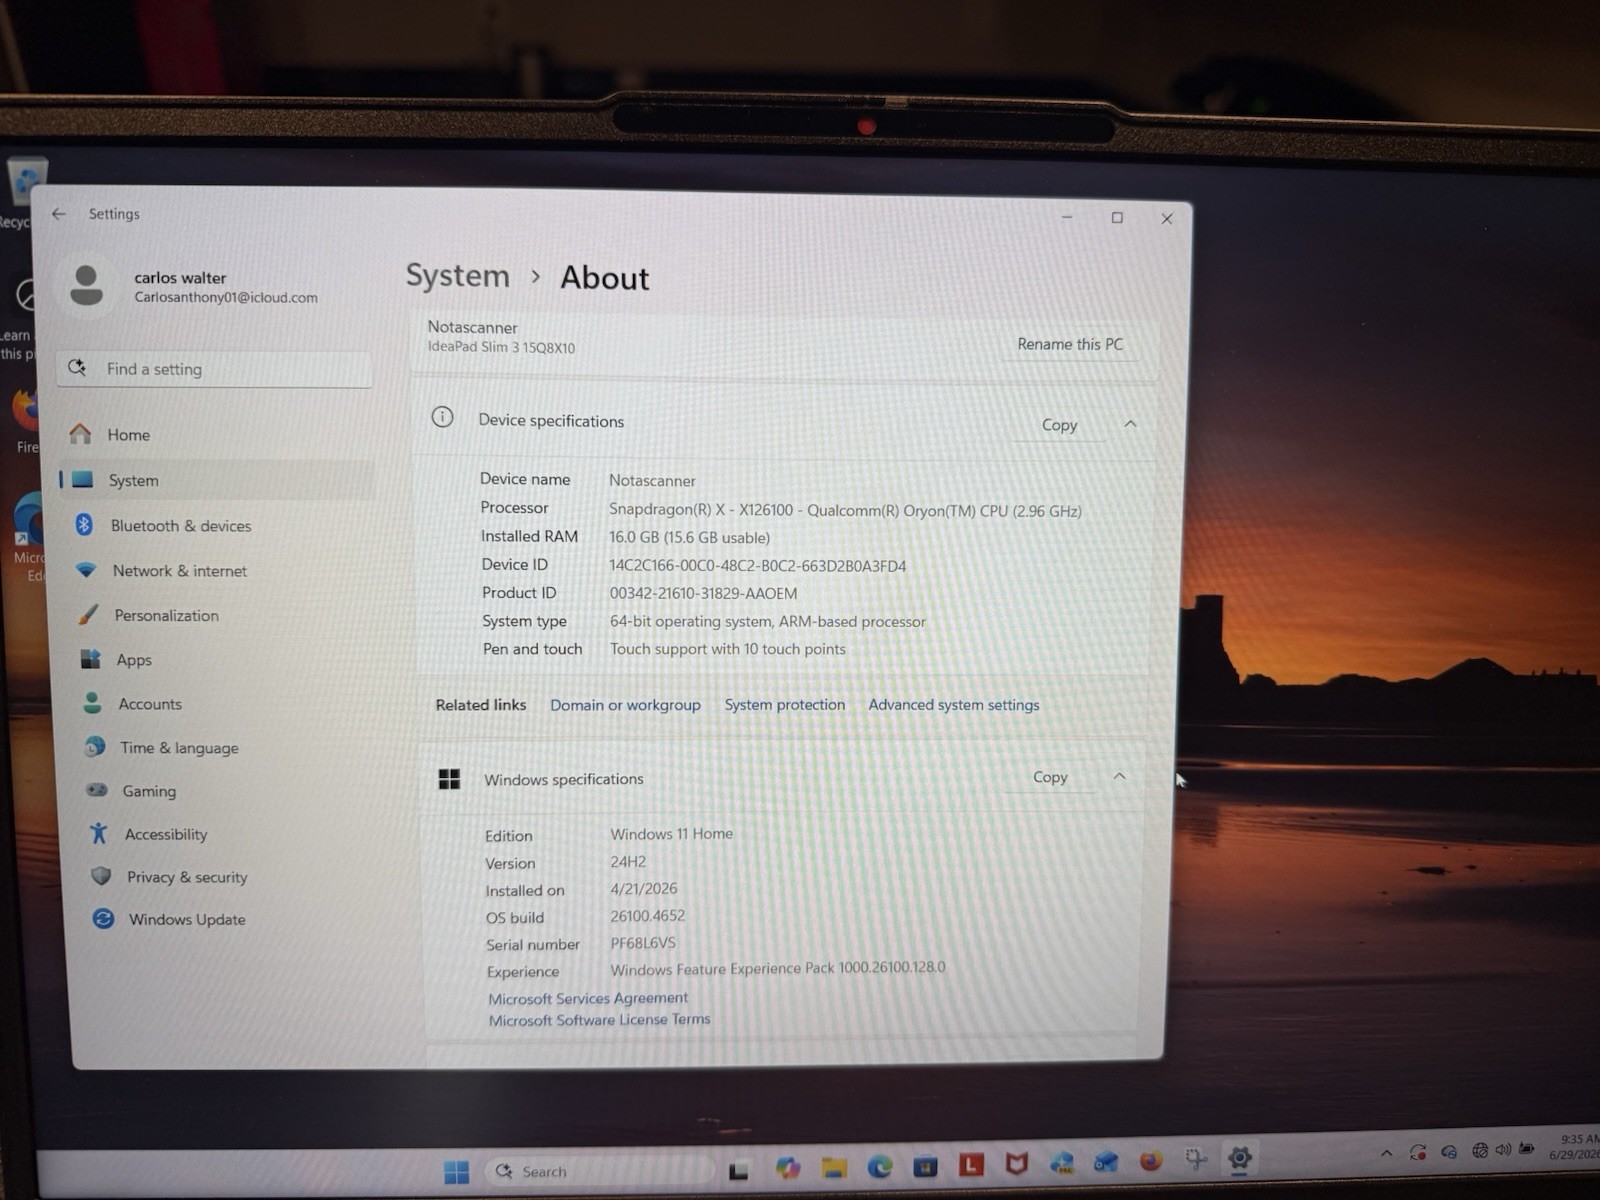Click Rename this PC
Viewport: 1600px width, 1200px height.
click(1070, 344)
